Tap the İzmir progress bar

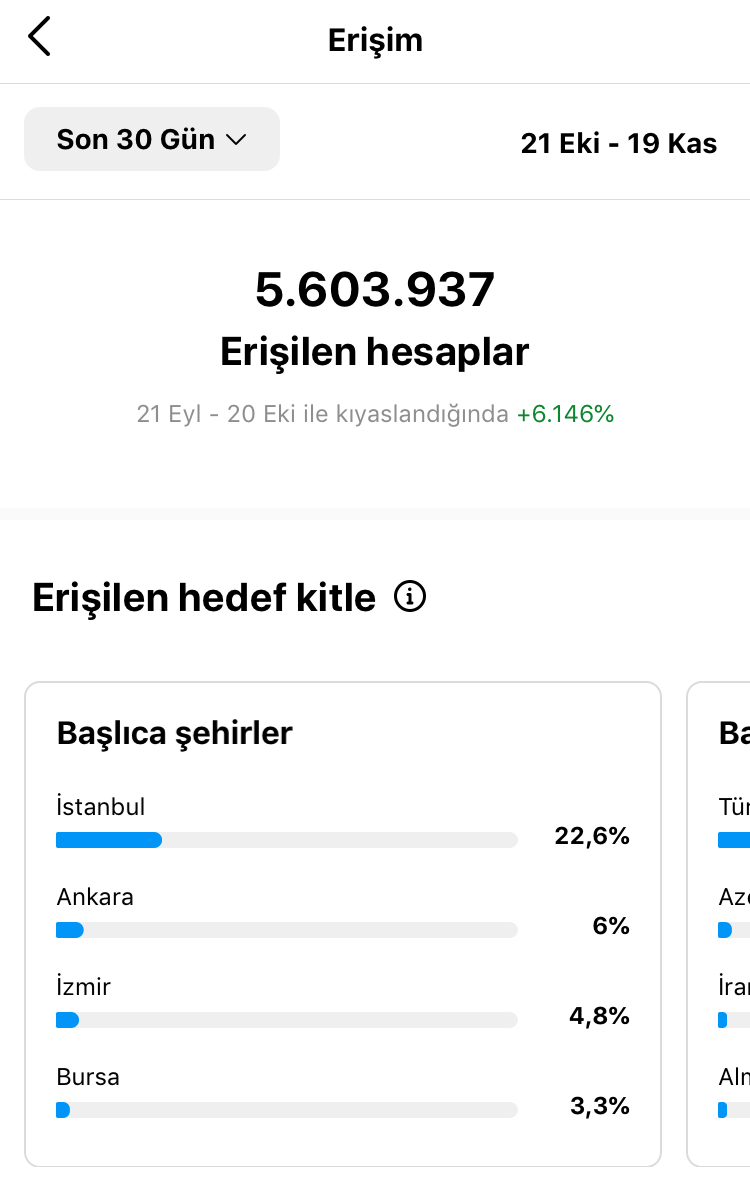pos(287,1020)
